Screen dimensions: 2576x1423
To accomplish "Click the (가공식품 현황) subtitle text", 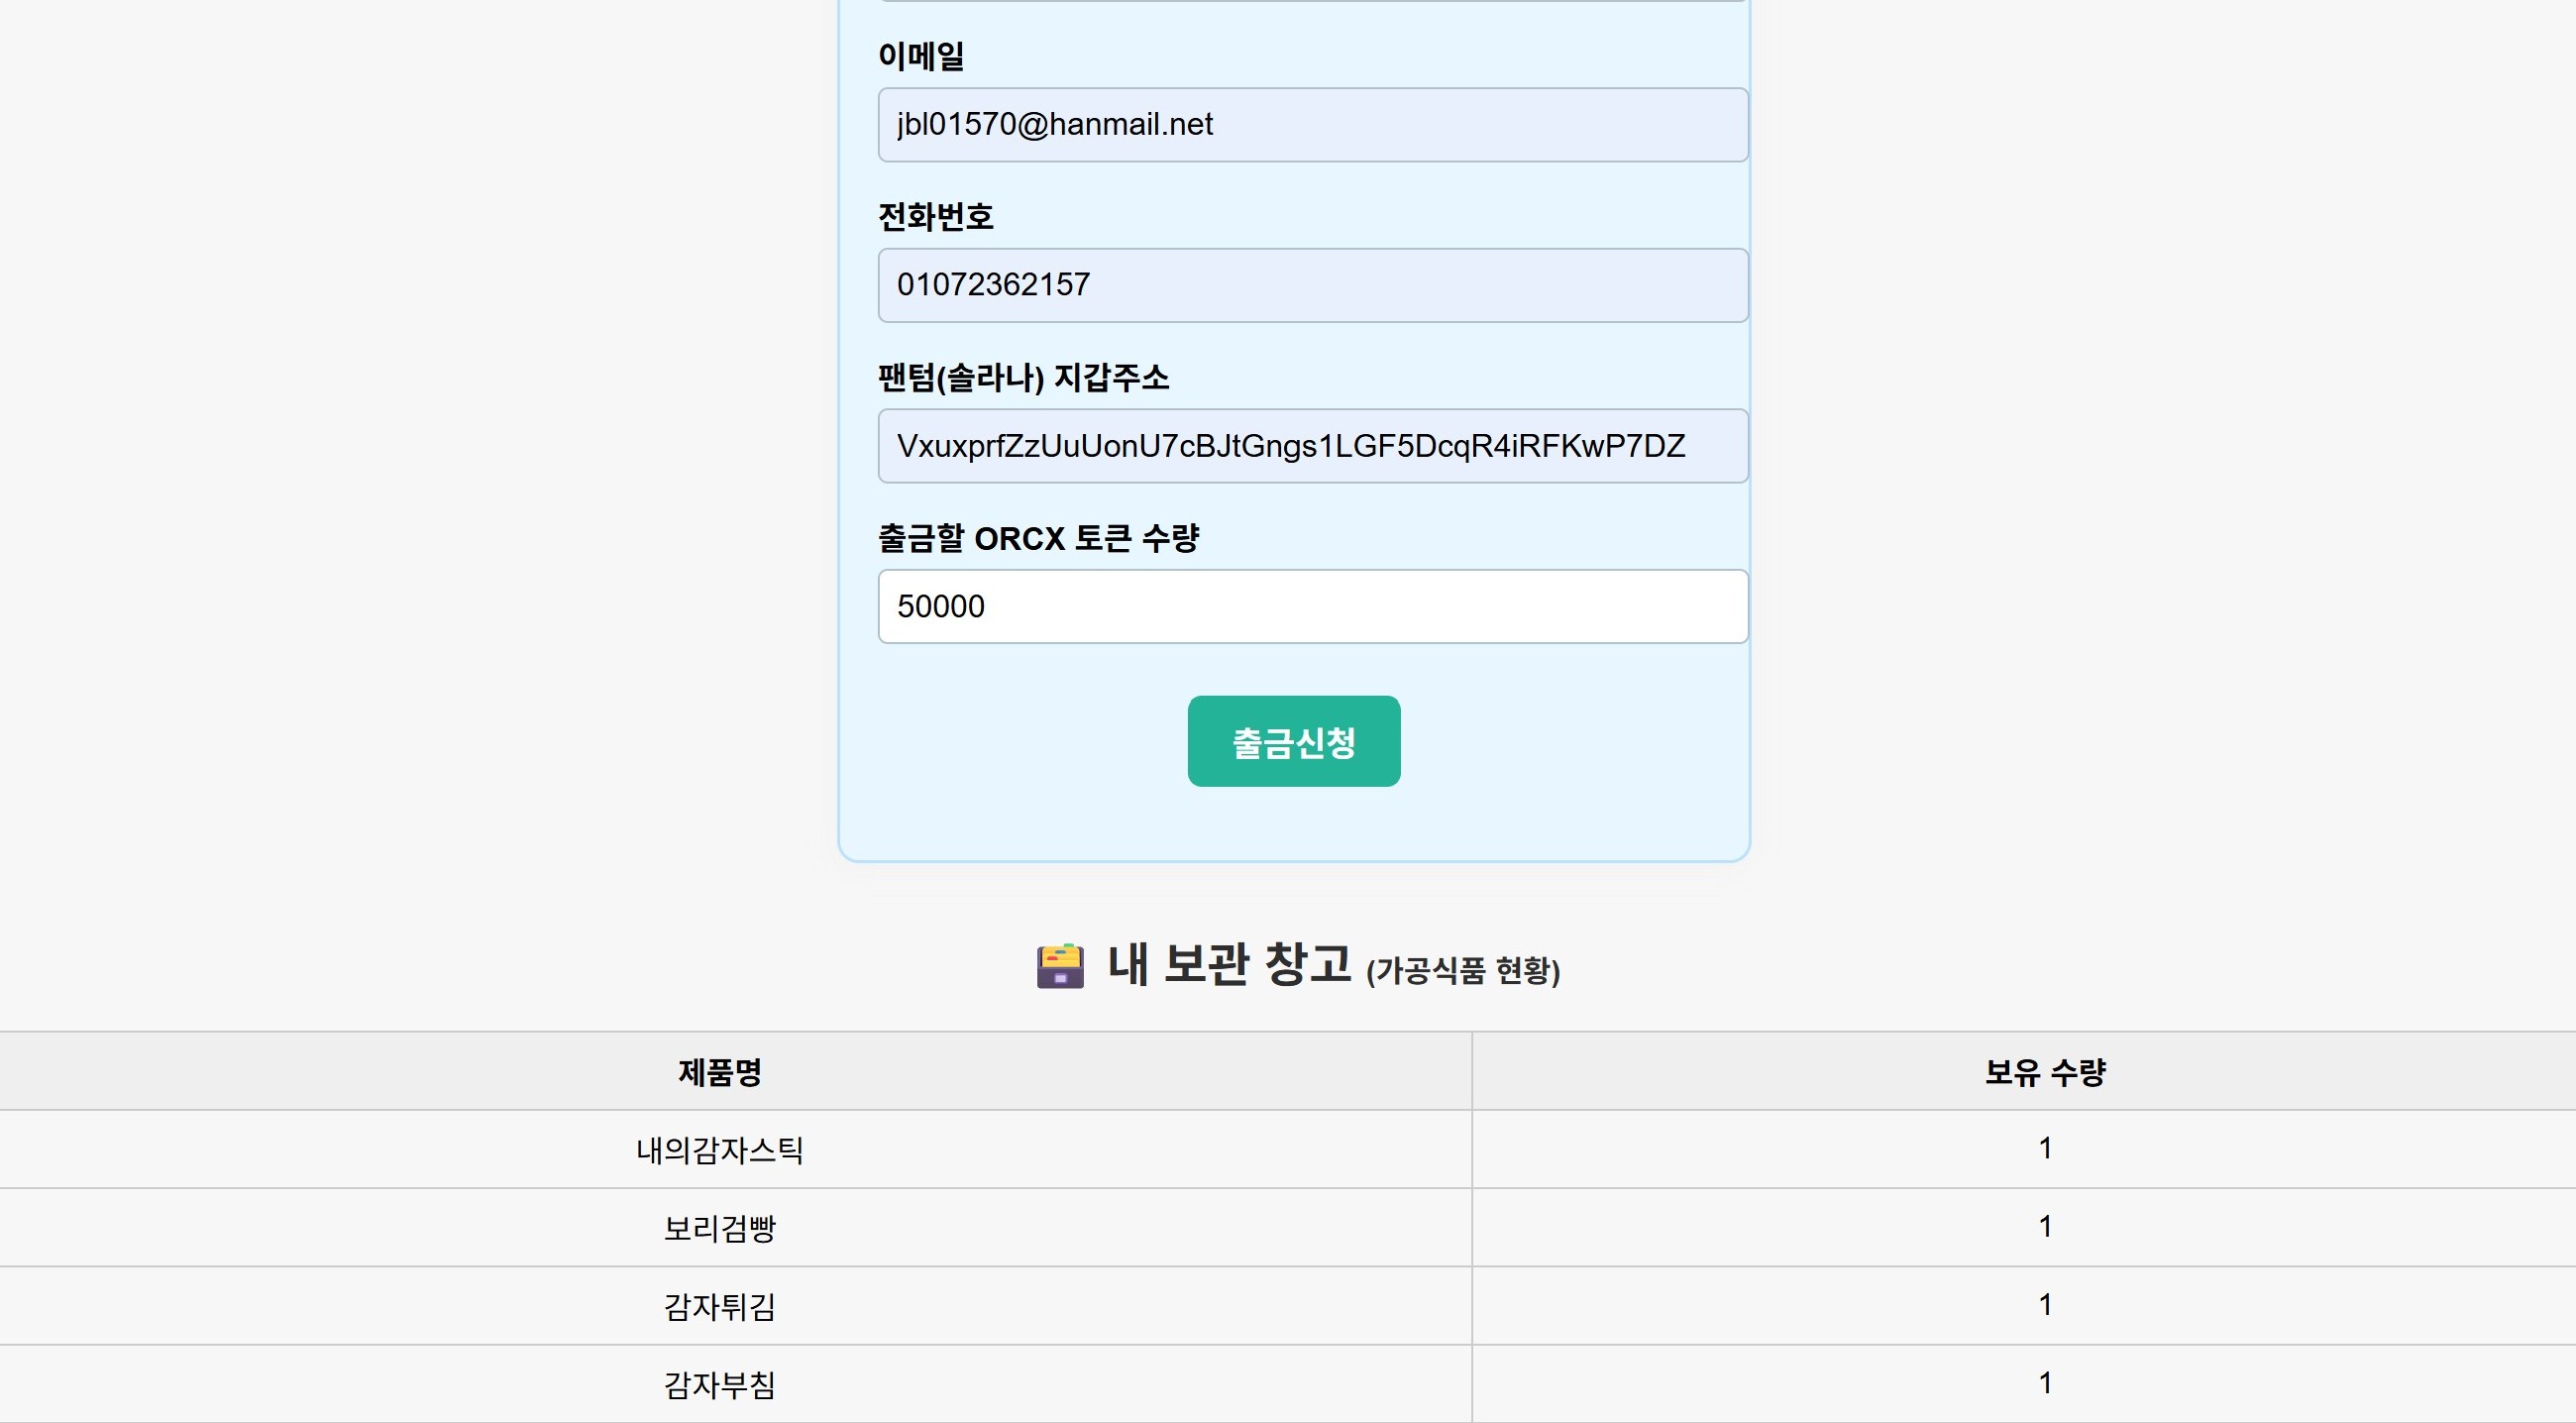I will pos(1464,971).
